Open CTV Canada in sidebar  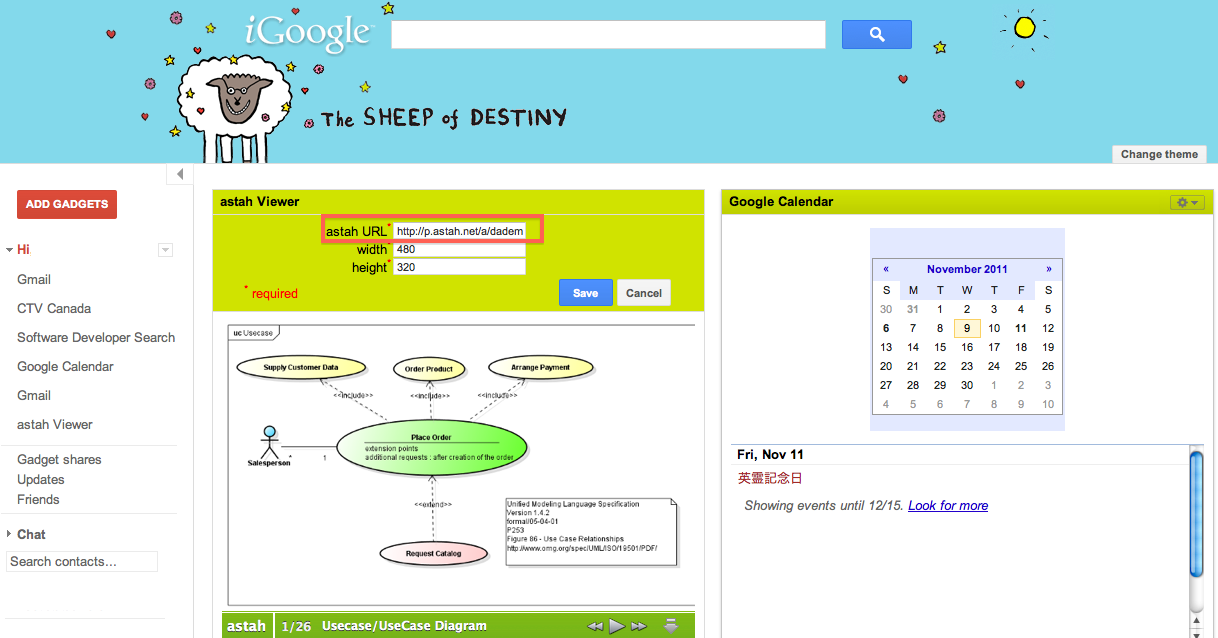coord(54,308)
